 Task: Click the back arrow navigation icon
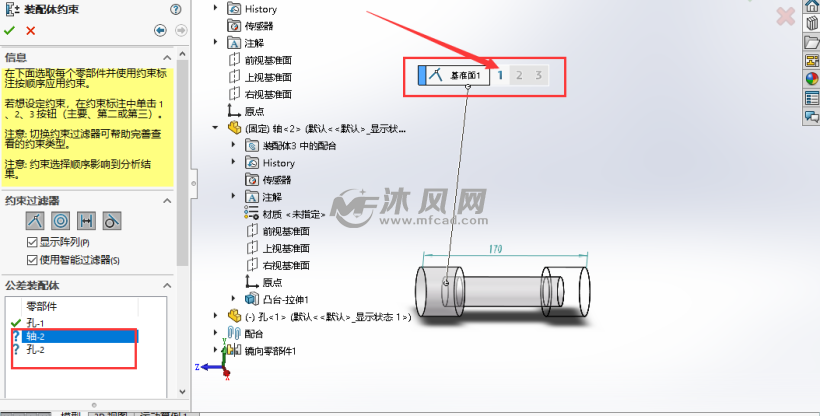pos(160,30)
